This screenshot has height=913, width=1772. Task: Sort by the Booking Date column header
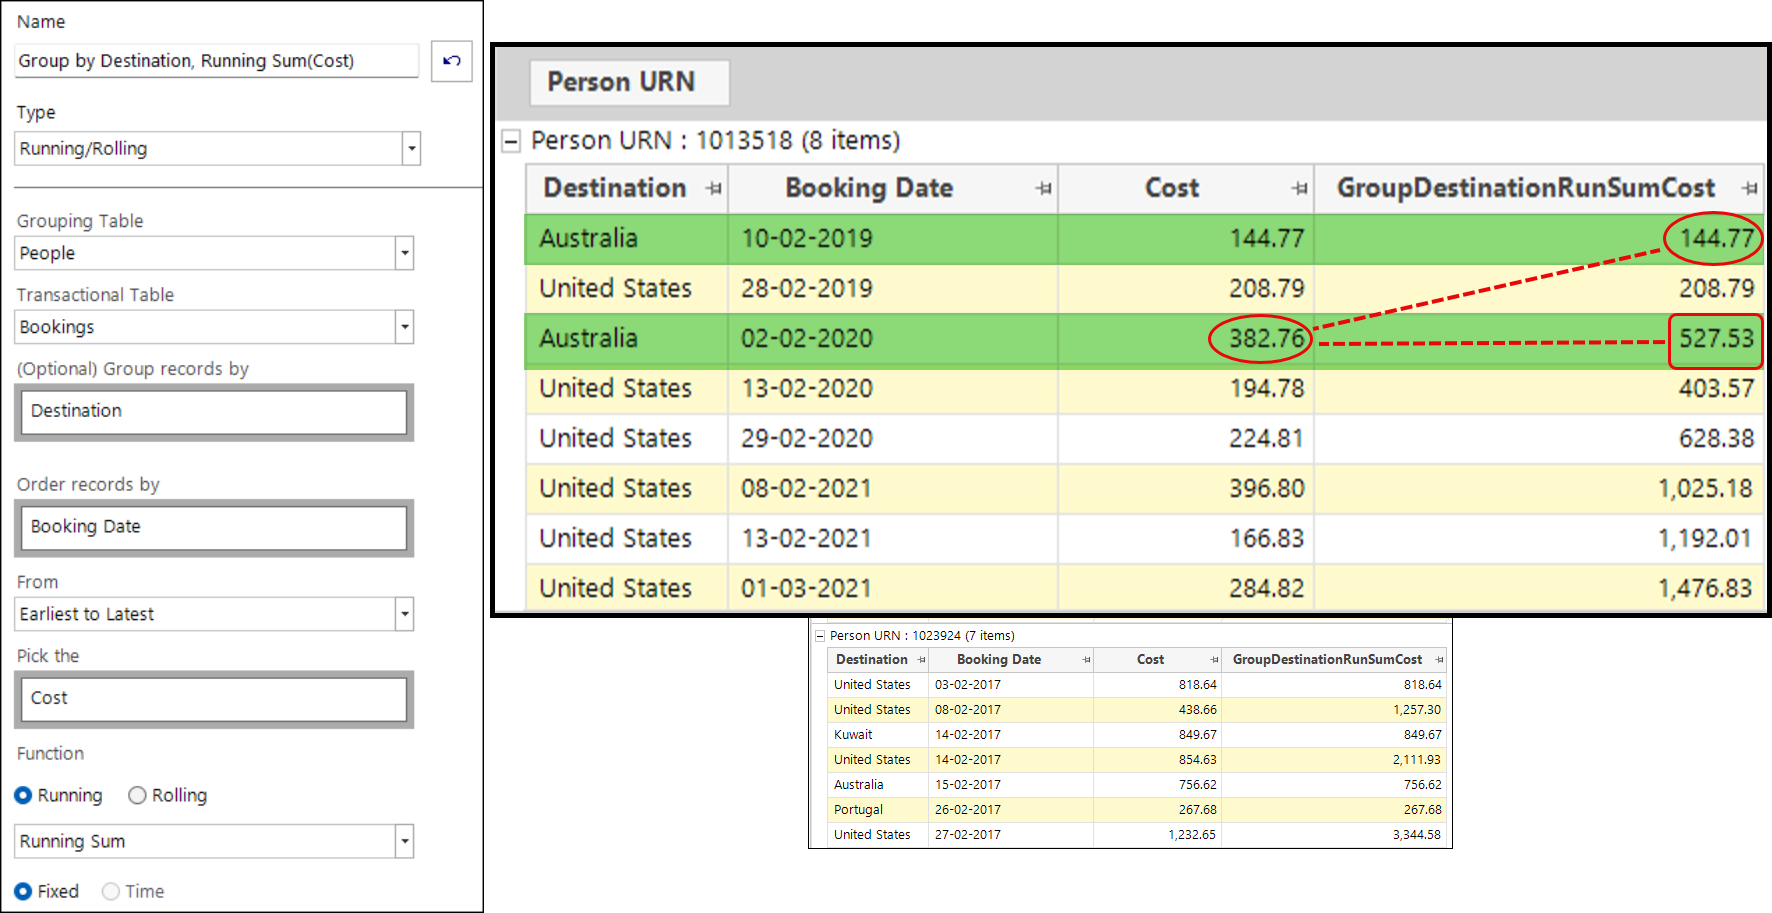[x=868, y=188]
